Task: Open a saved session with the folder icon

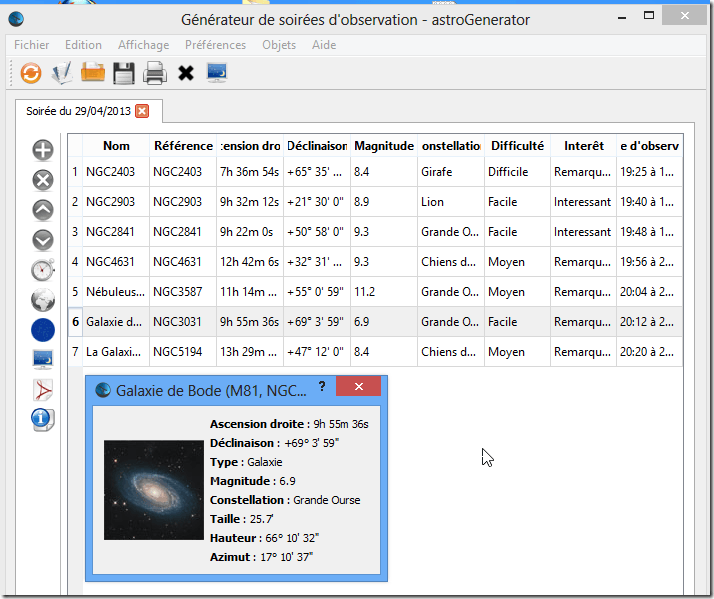Action: click(x=92, y=72)
